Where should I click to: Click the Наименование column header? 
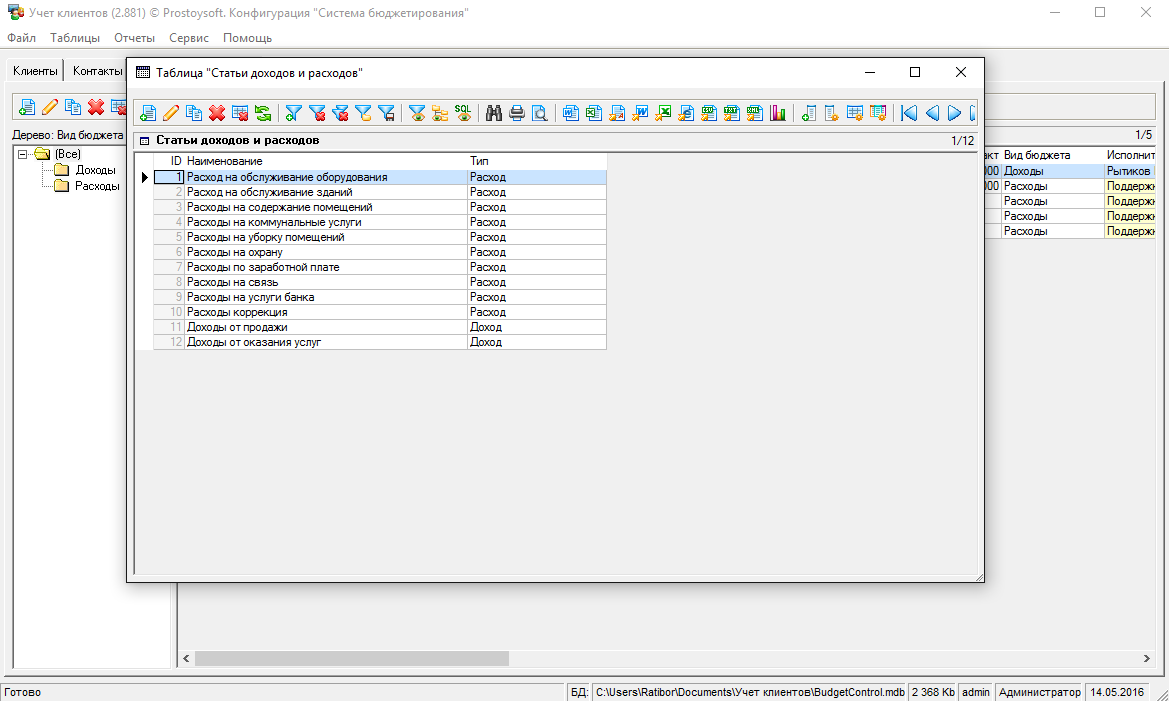pos(225,161)
